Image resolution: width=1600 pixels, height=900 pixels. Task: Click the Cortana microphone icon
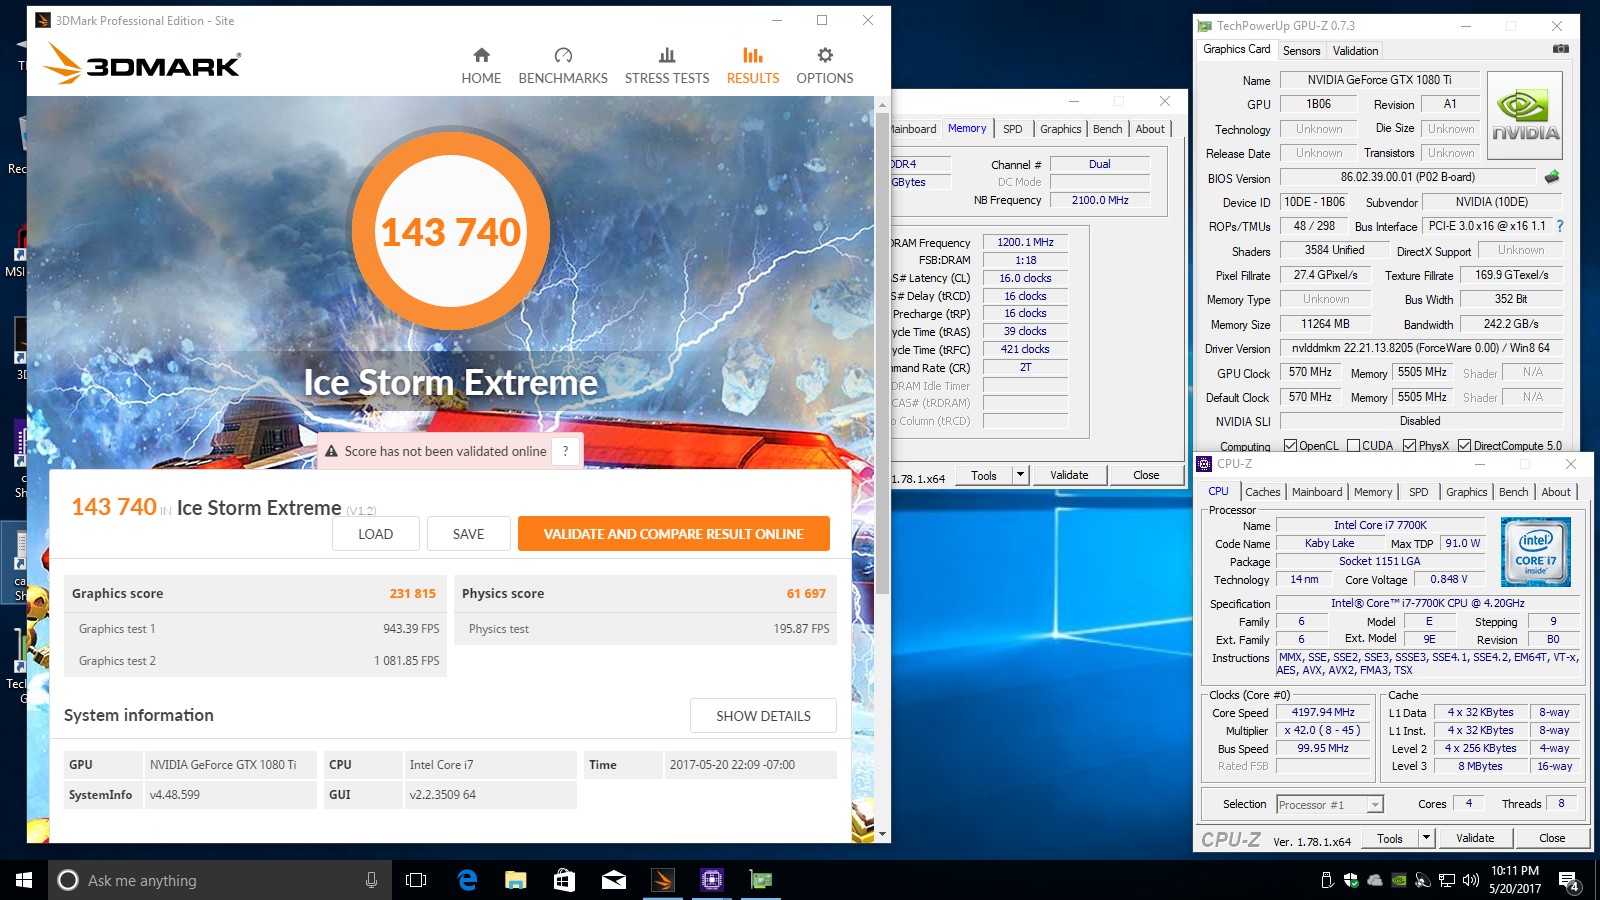pyautogui.click(x=371, y=880)
